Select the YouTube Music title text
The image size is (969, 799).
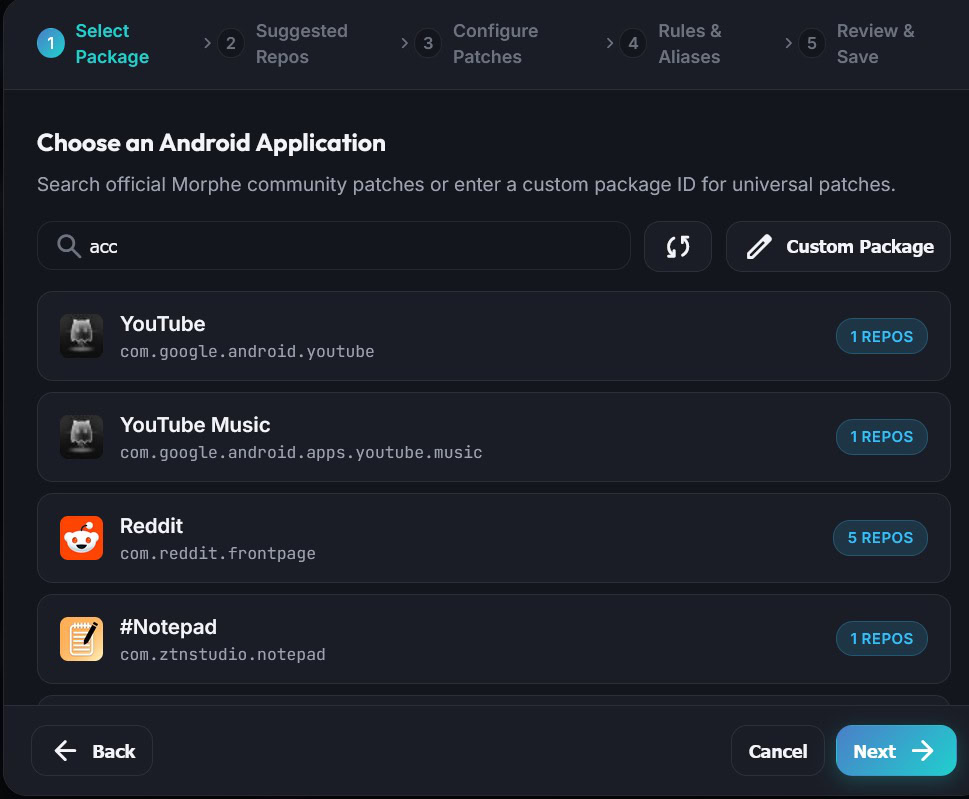click(x=195, y=425)
